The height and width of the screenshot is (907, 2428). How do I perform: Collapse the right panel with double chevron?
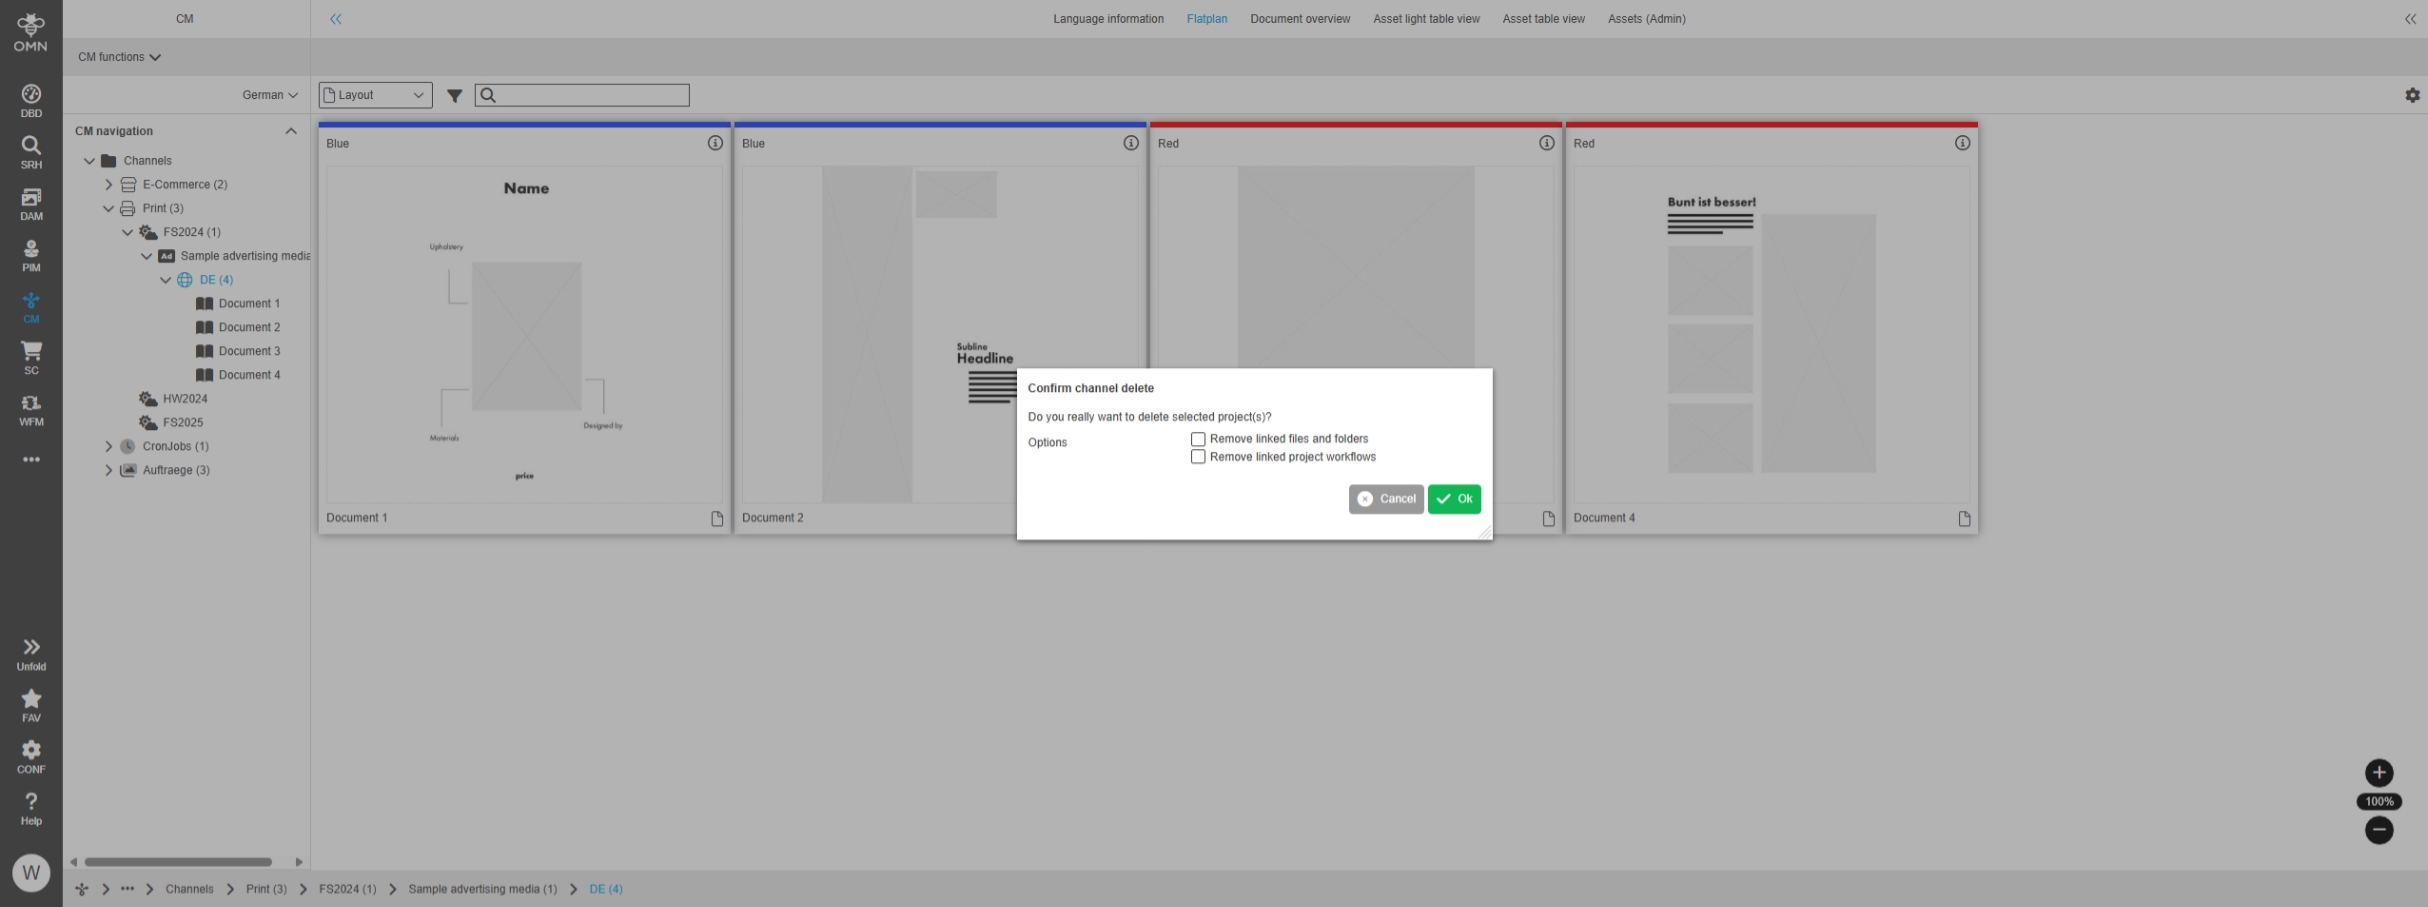[x=2410, y=19]
